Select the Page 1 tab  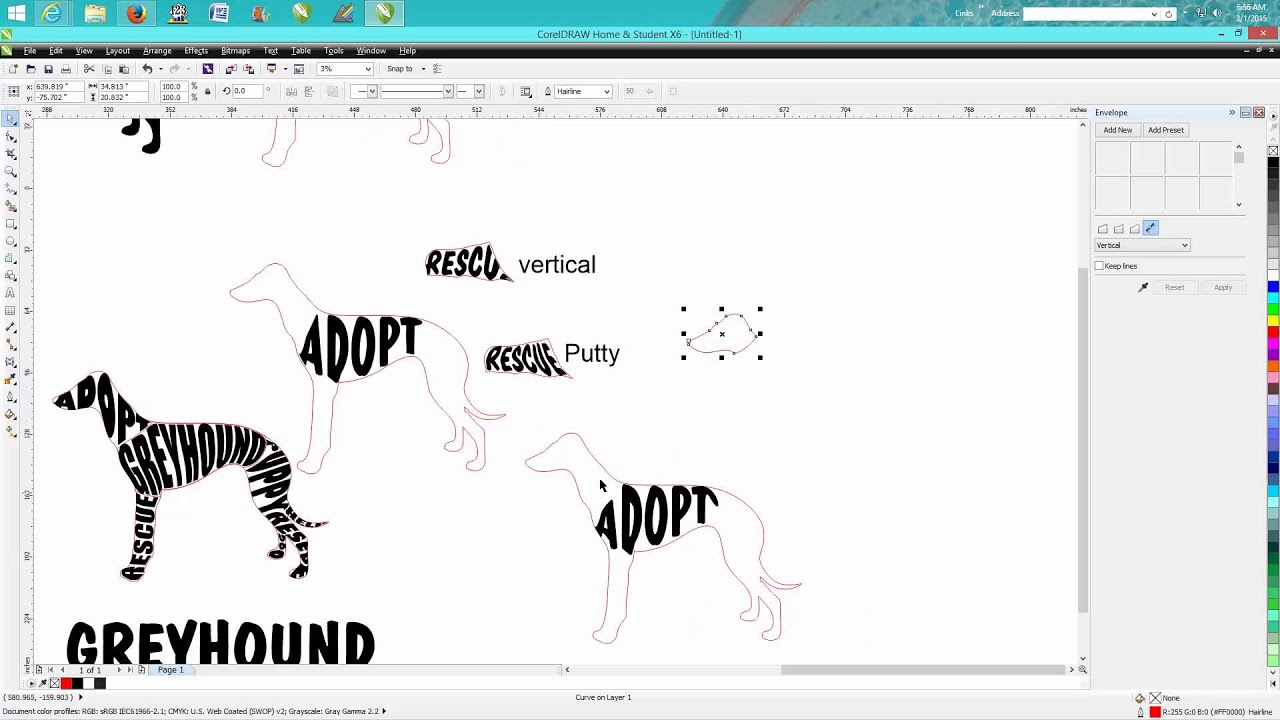pyautogui.click(x=170, y=670)
